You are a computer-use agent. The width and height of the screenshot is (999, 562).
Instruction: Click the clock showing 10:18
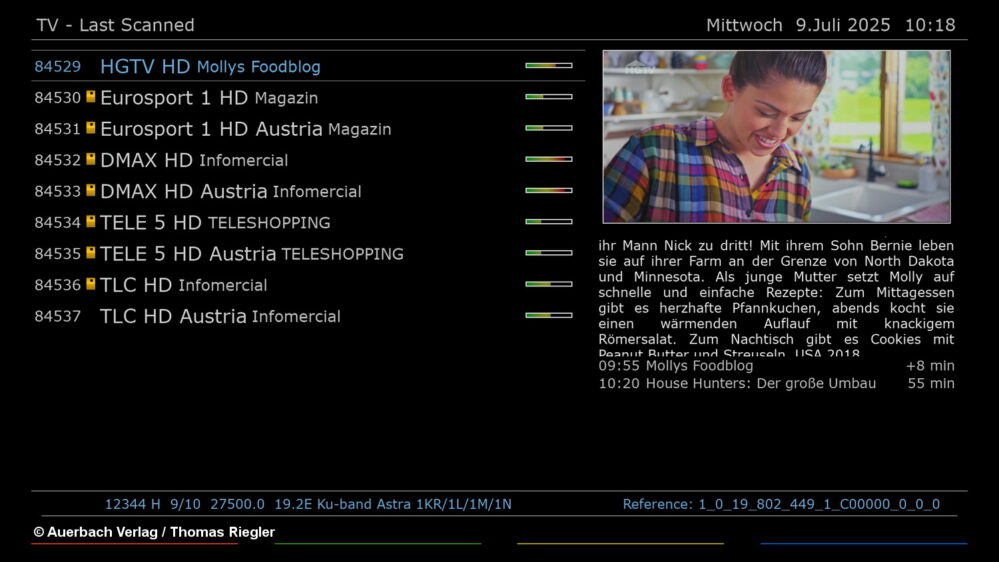(930, 25)
